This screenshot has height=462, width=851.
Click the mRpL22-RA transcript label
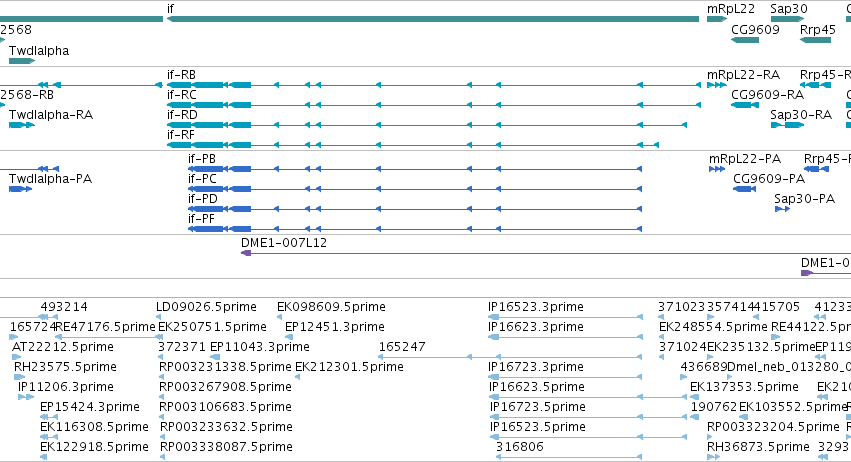click(743, 74)
